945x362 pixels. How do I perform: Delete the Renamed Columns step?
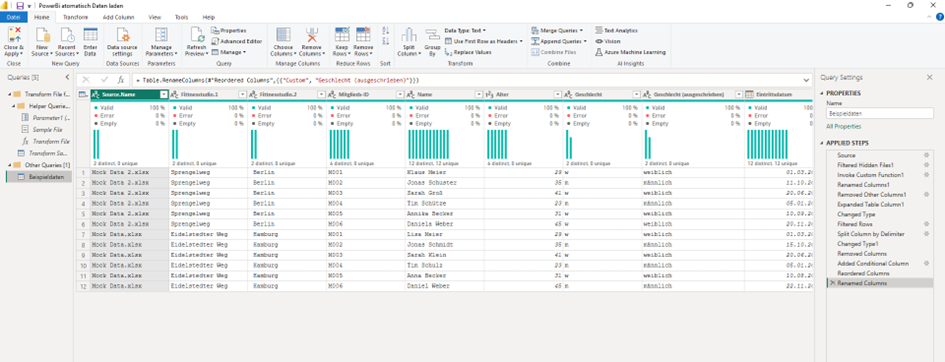832,283
